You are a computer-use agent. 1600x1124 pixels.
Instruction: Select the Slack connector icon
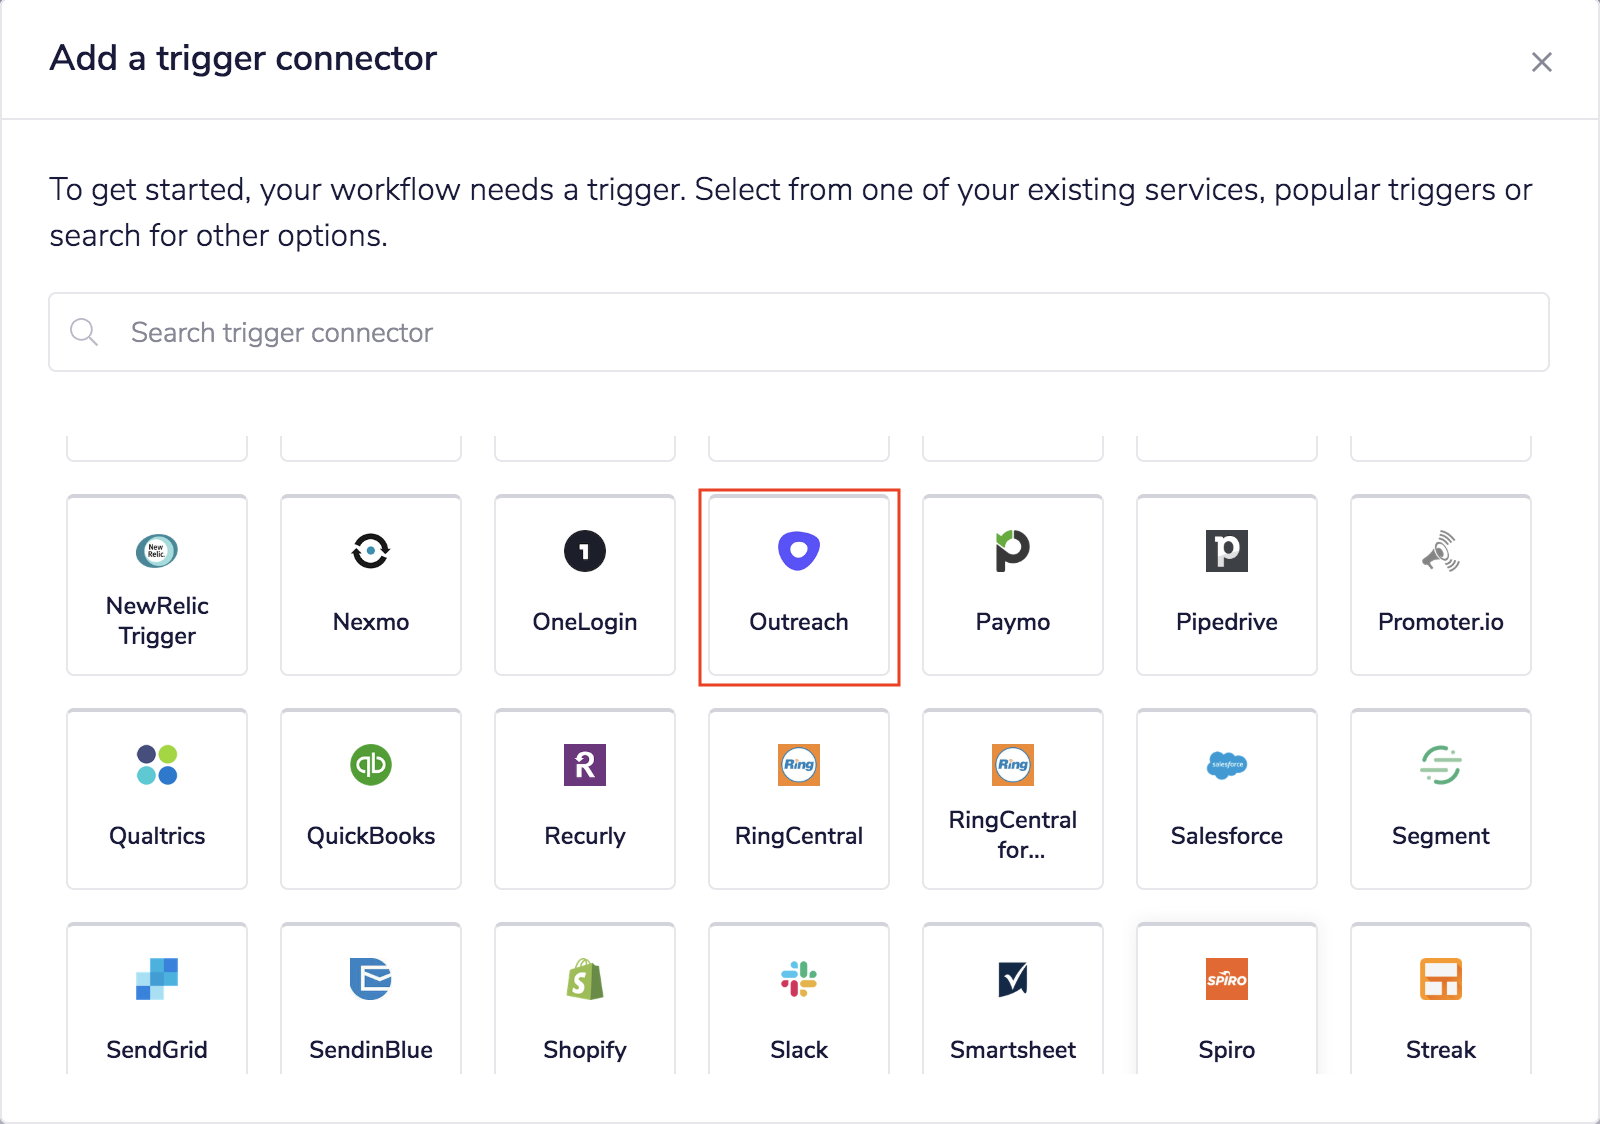(798, 979)
